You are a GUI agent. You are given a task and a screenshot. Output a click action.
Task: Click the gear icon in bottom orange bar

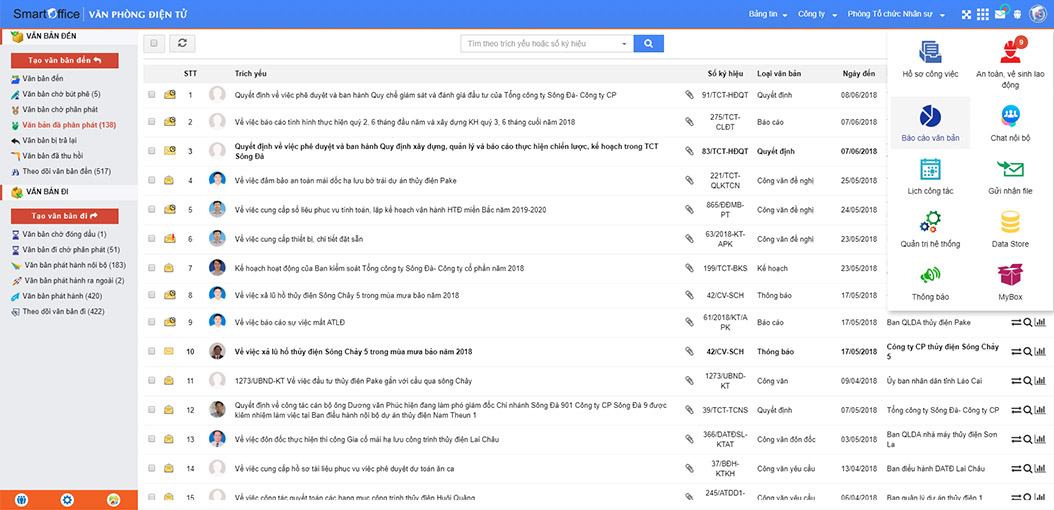tap(67, 500)
